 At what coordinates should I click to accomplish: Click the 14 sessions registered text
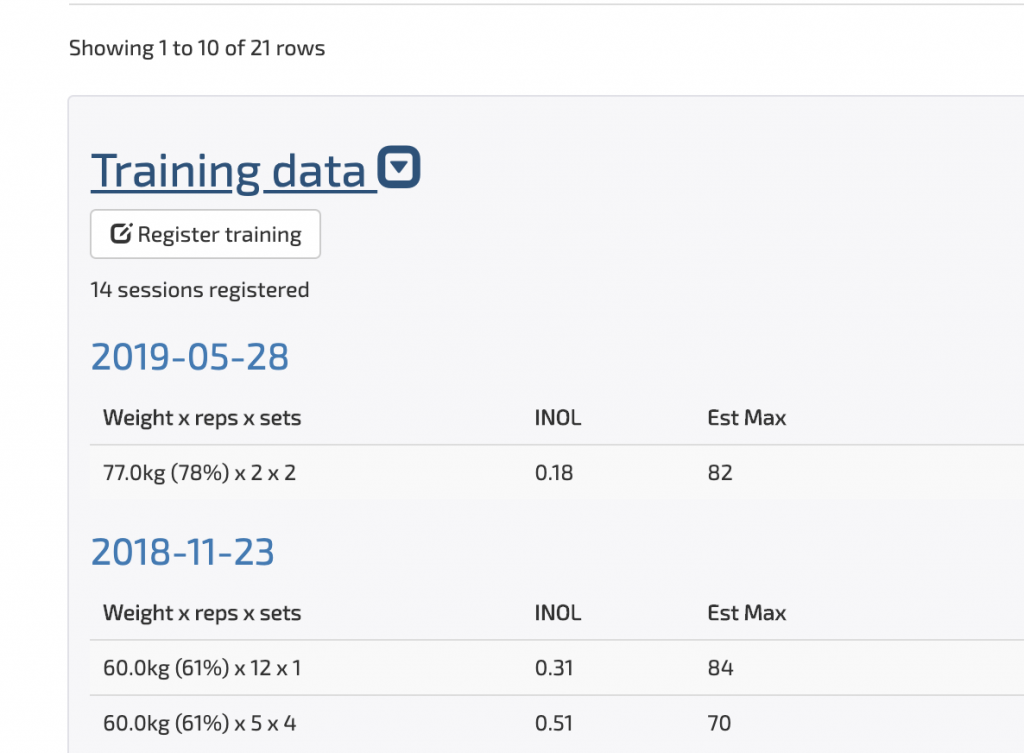point(200,290)
